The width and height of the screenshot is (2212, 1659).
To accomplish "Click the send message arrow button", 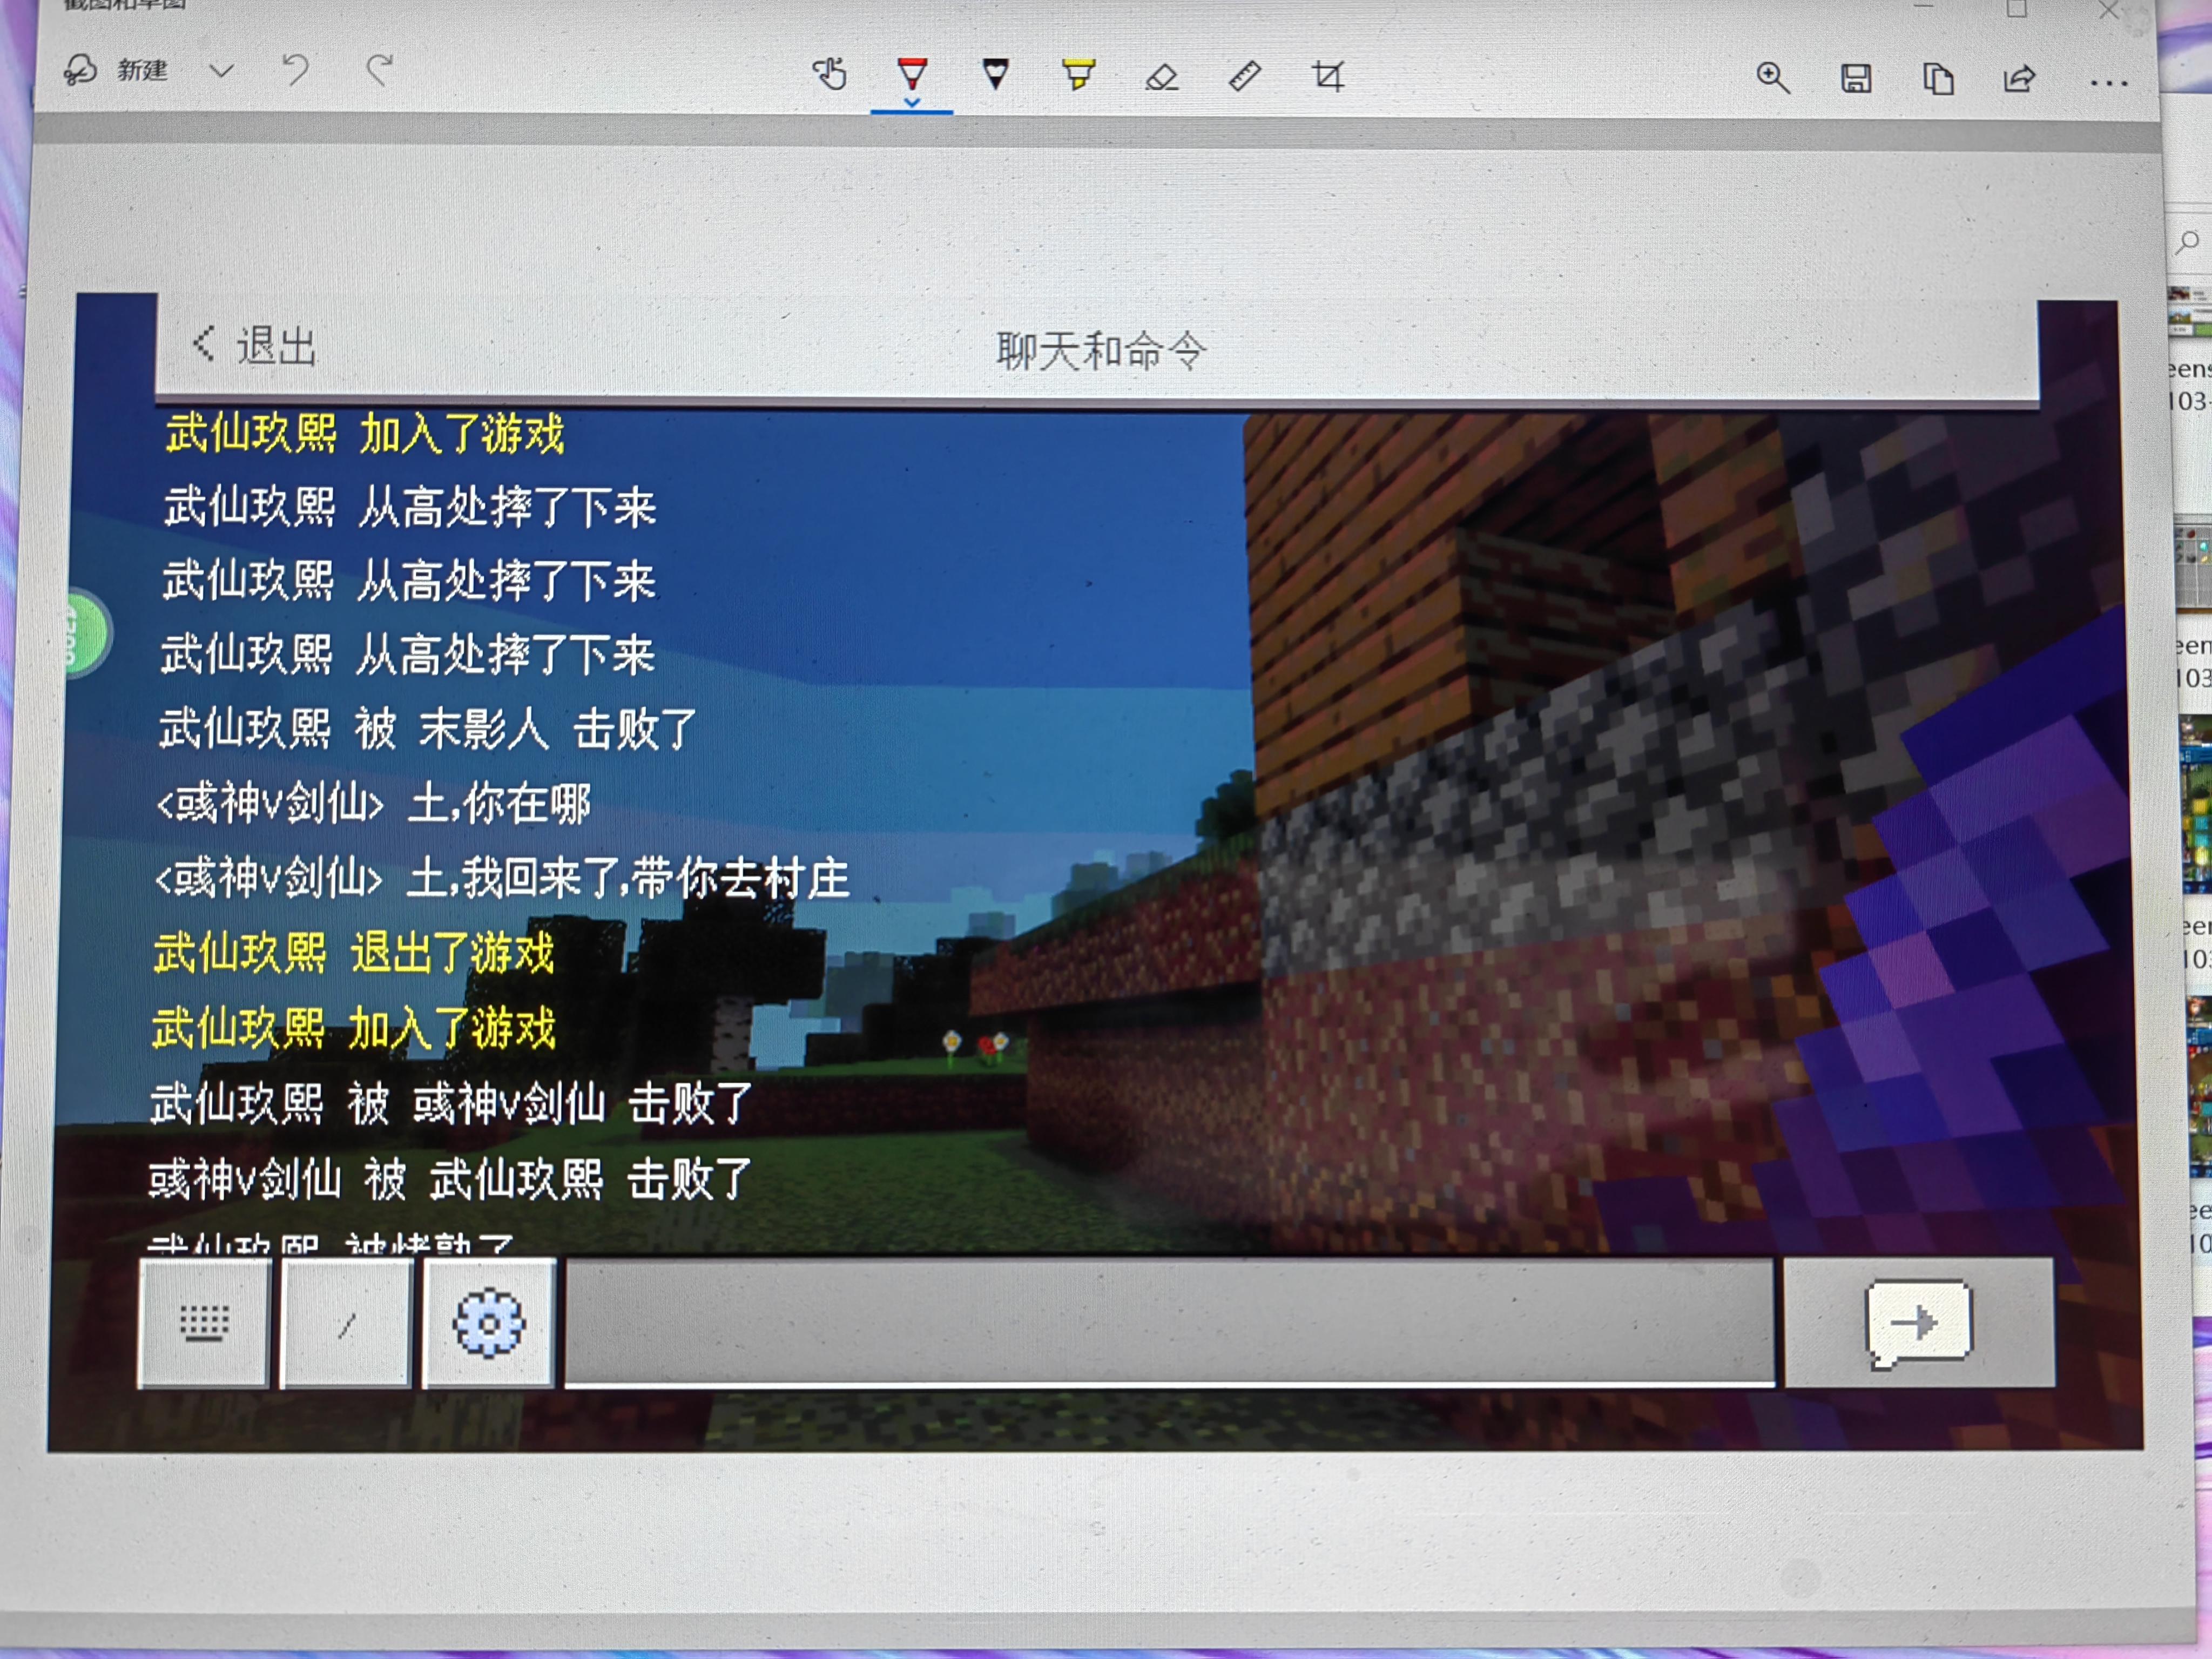I will [x=1918, y=1322].
